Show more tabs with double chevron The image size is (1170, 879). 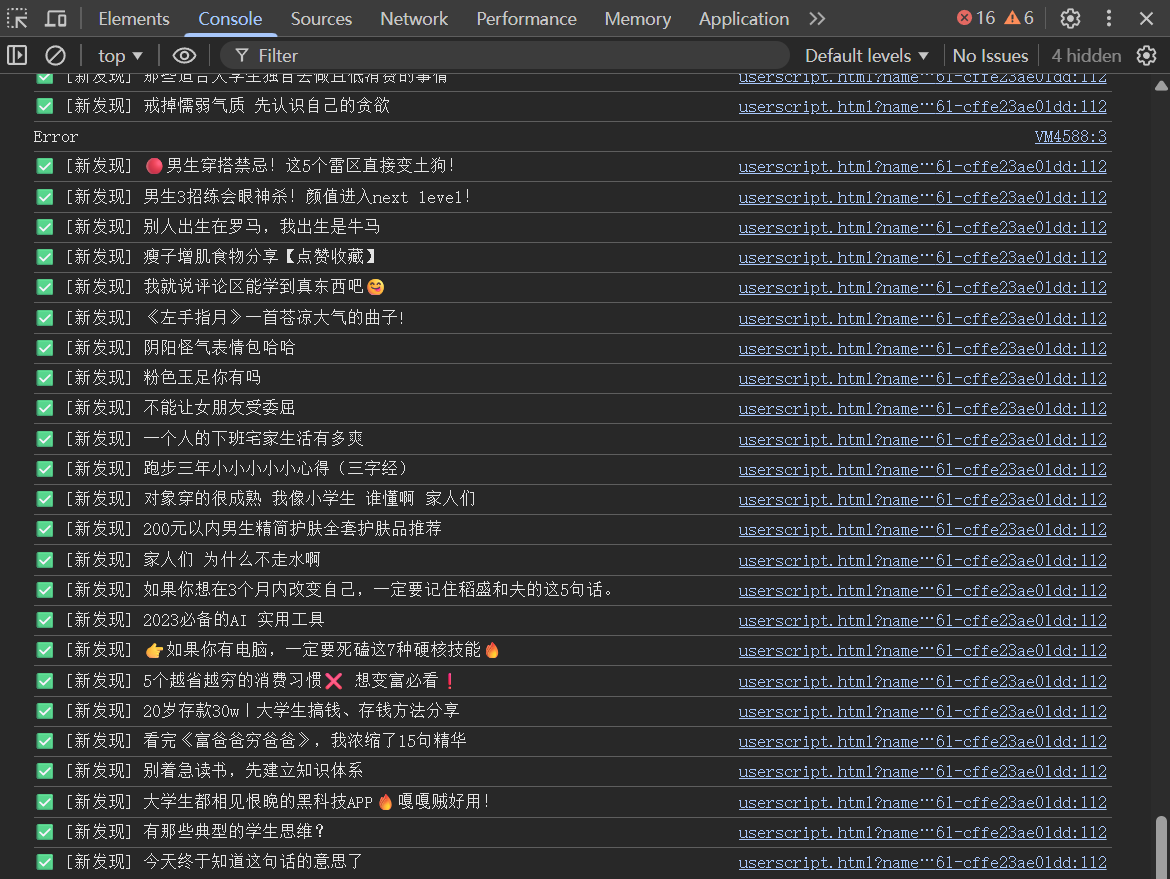(817, 18)
